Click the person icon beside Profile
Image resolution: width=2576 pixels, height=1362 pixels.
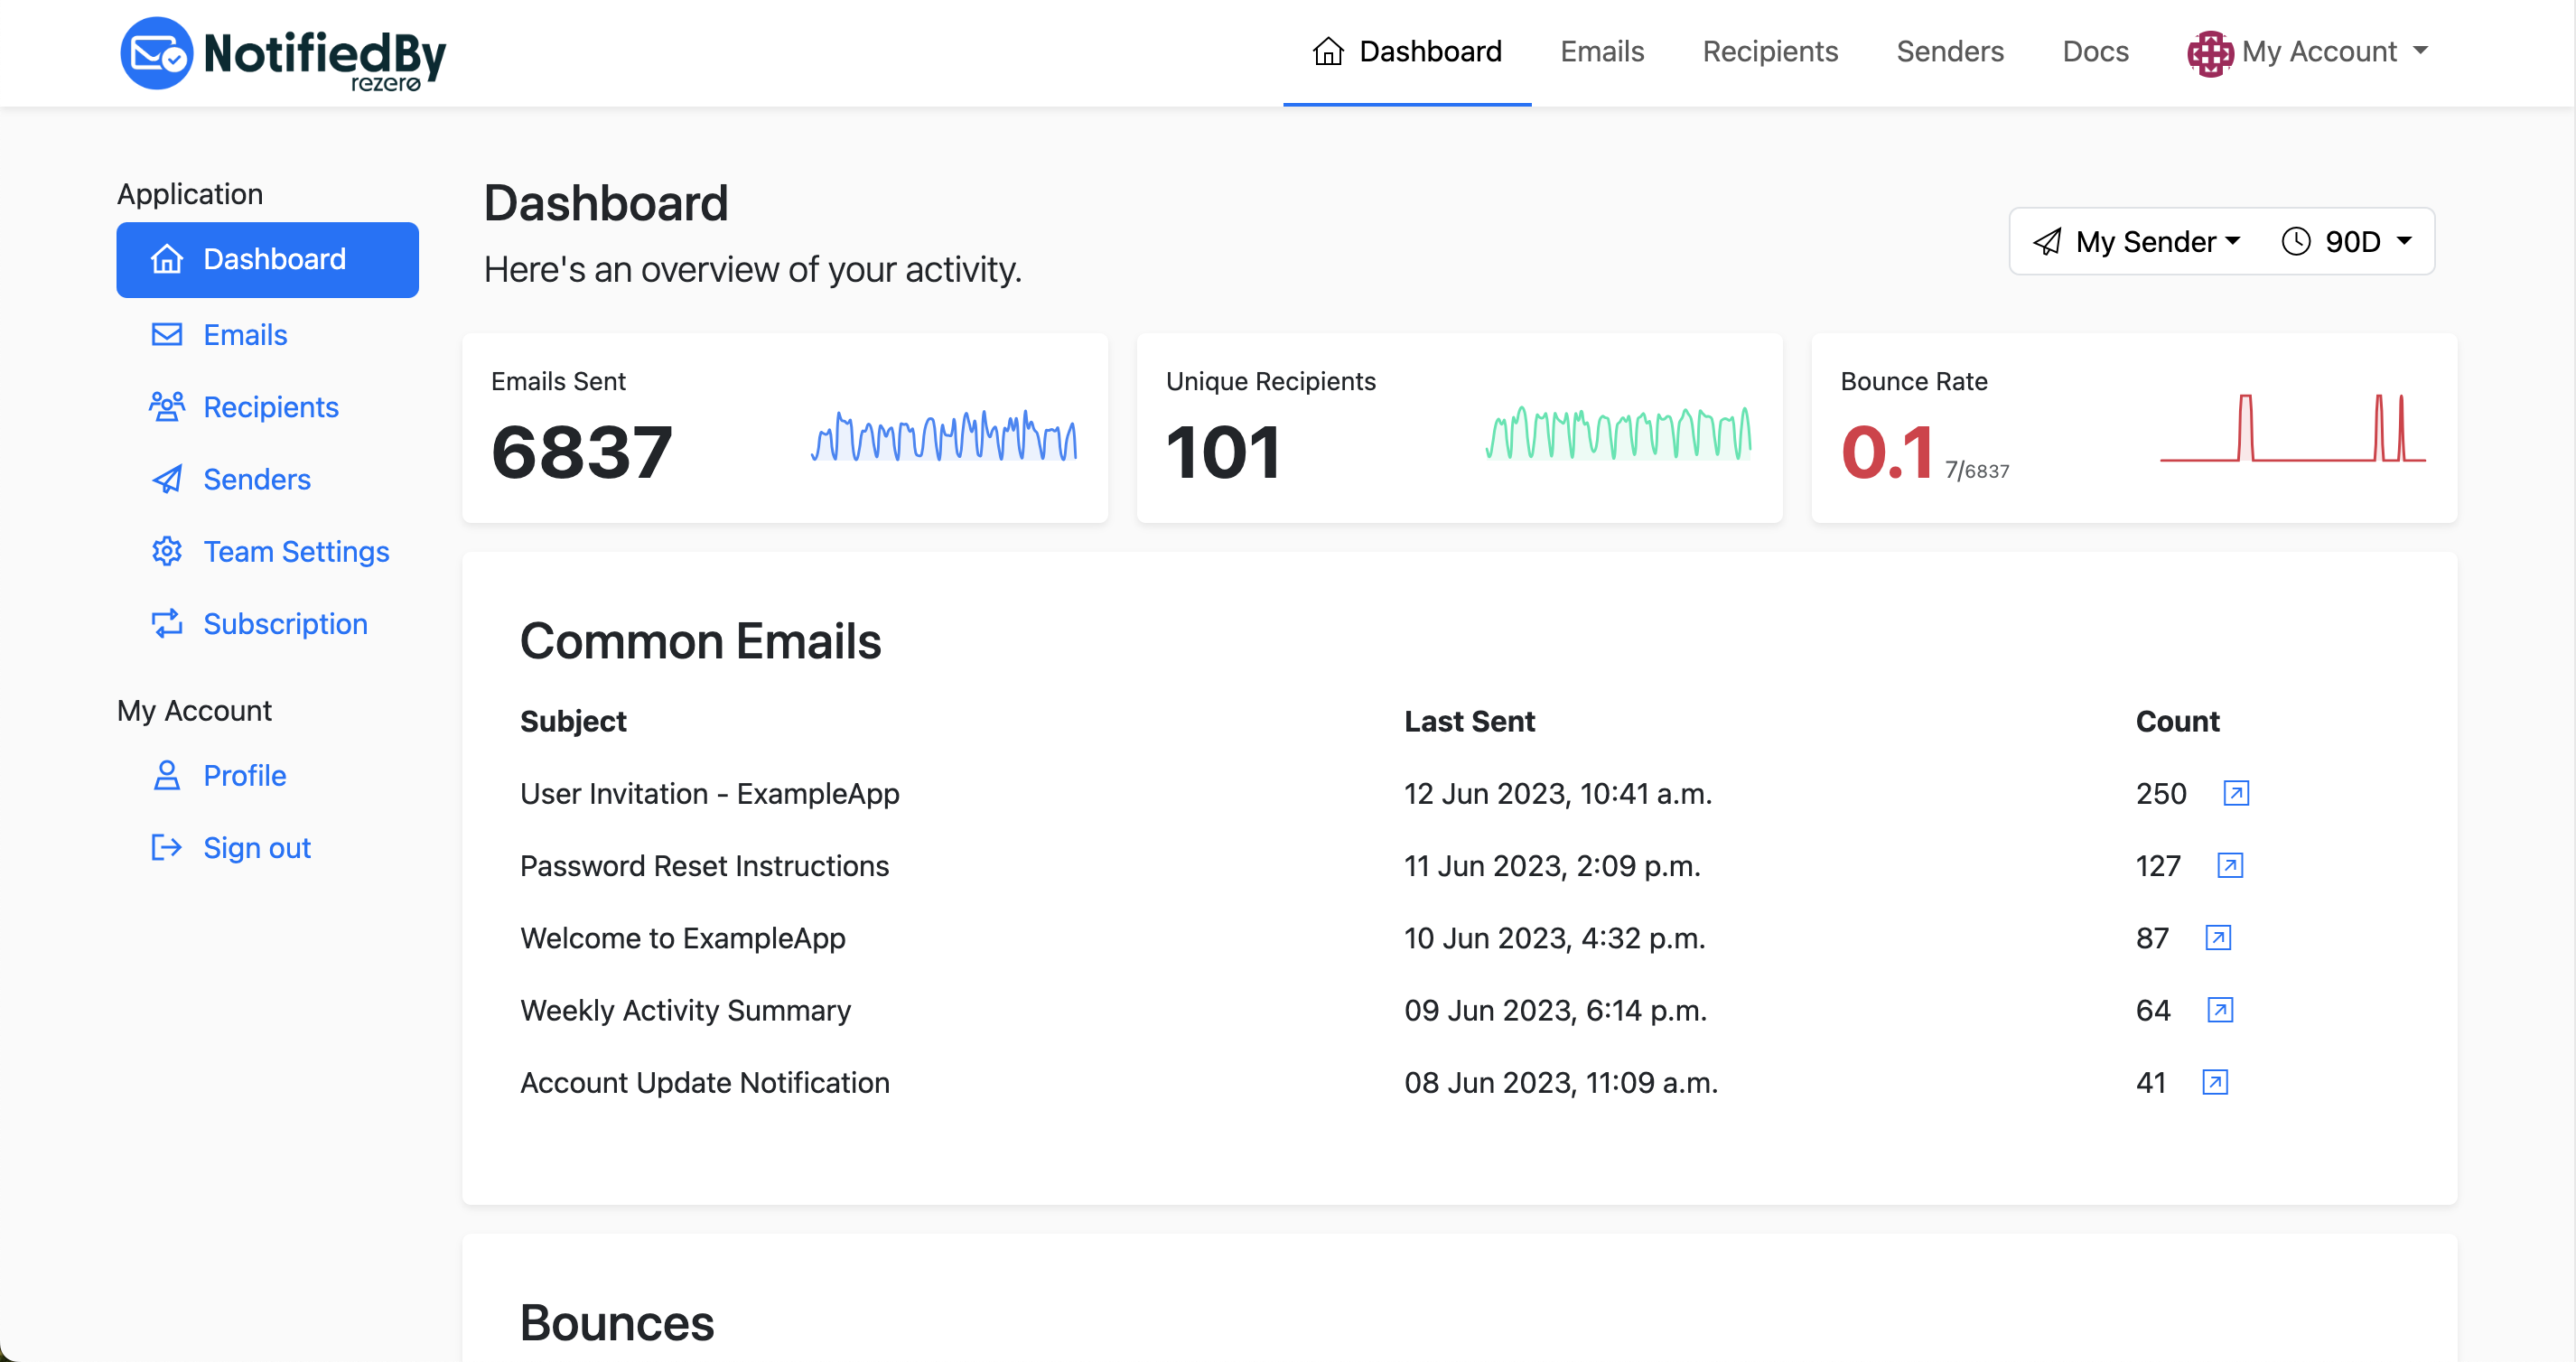pos(167,775)
